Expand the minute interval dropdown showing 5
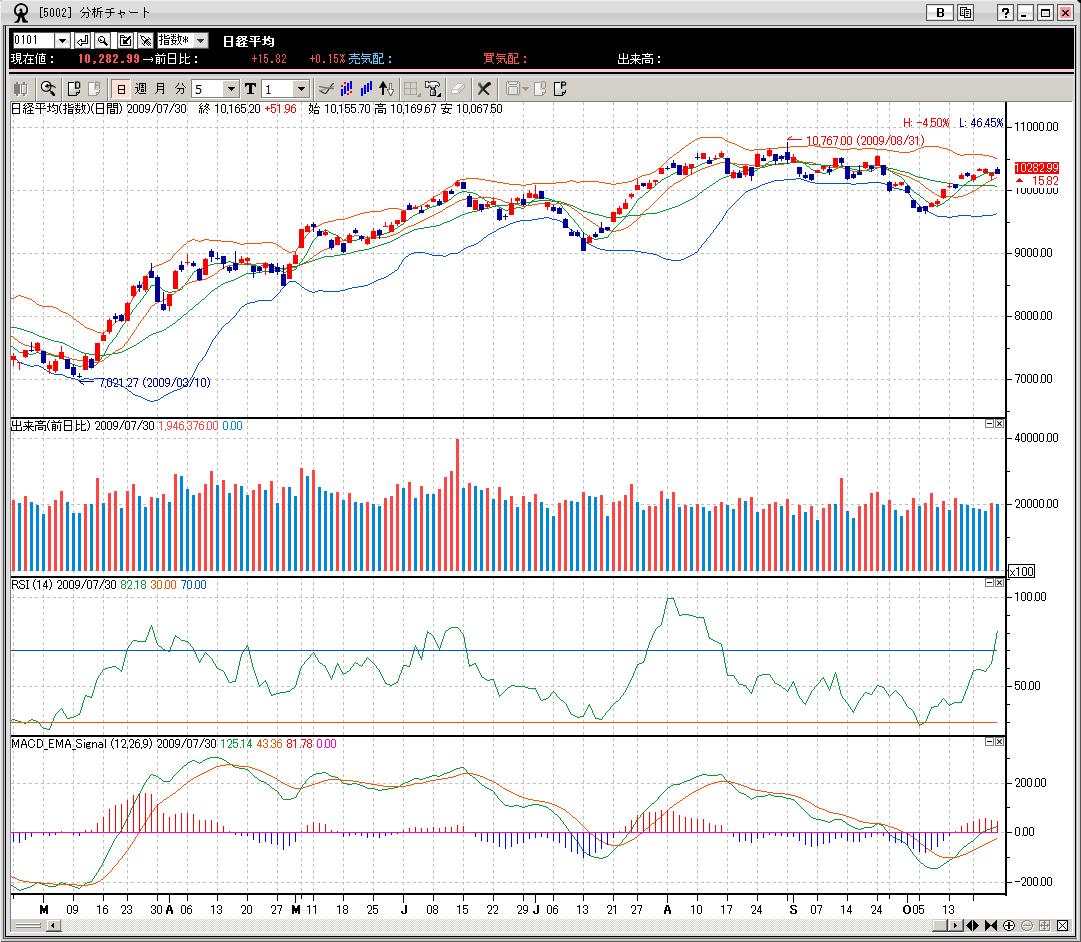Viewport: 1081px width, 942px height. tap(231, 89)
